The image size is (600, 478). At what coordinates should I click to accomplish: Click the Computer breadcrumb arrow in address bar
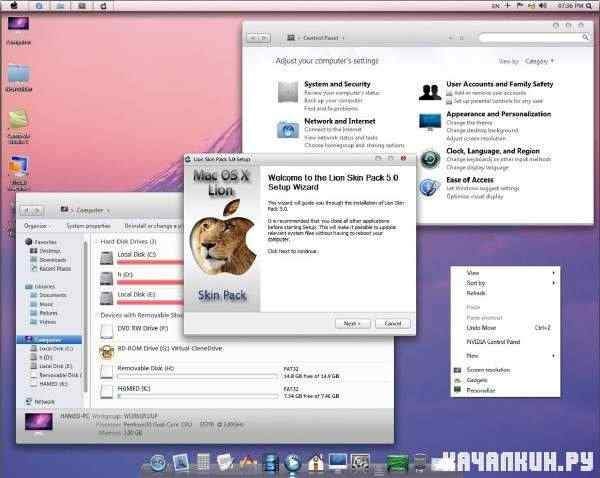[108, 210]
